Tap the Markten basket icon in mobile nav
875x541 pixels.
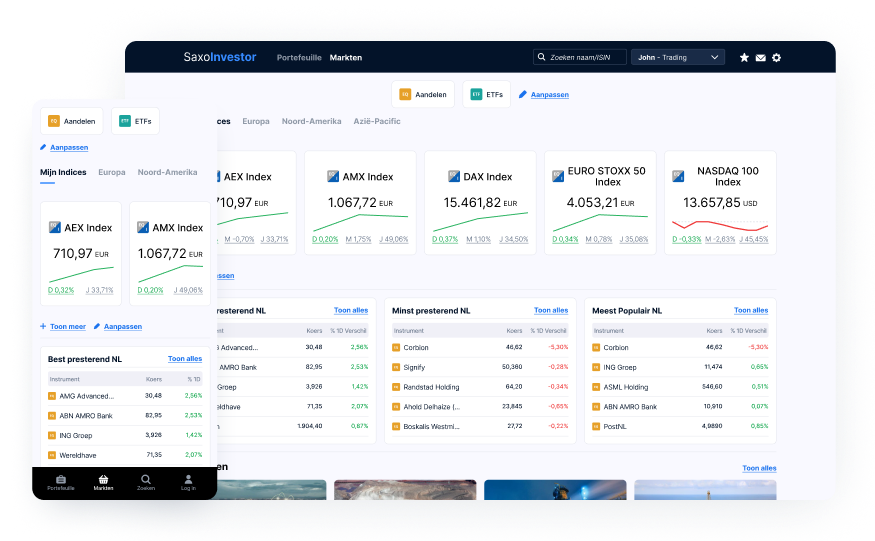pos(103,479)
